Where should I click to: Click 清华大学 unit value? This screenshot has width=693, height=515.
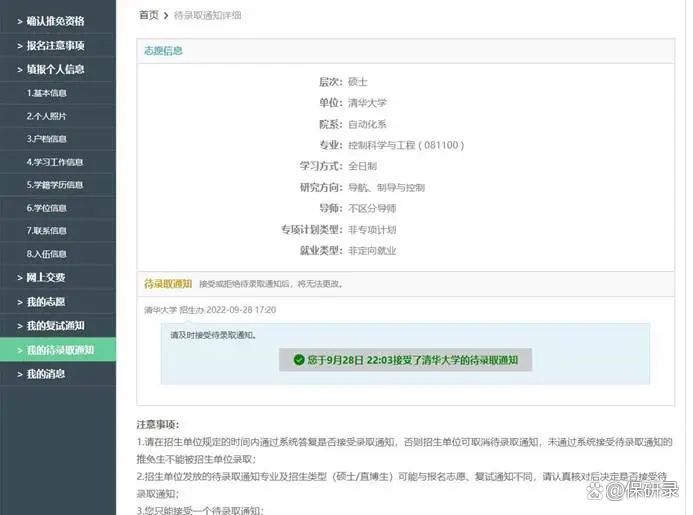coord(367,103)
